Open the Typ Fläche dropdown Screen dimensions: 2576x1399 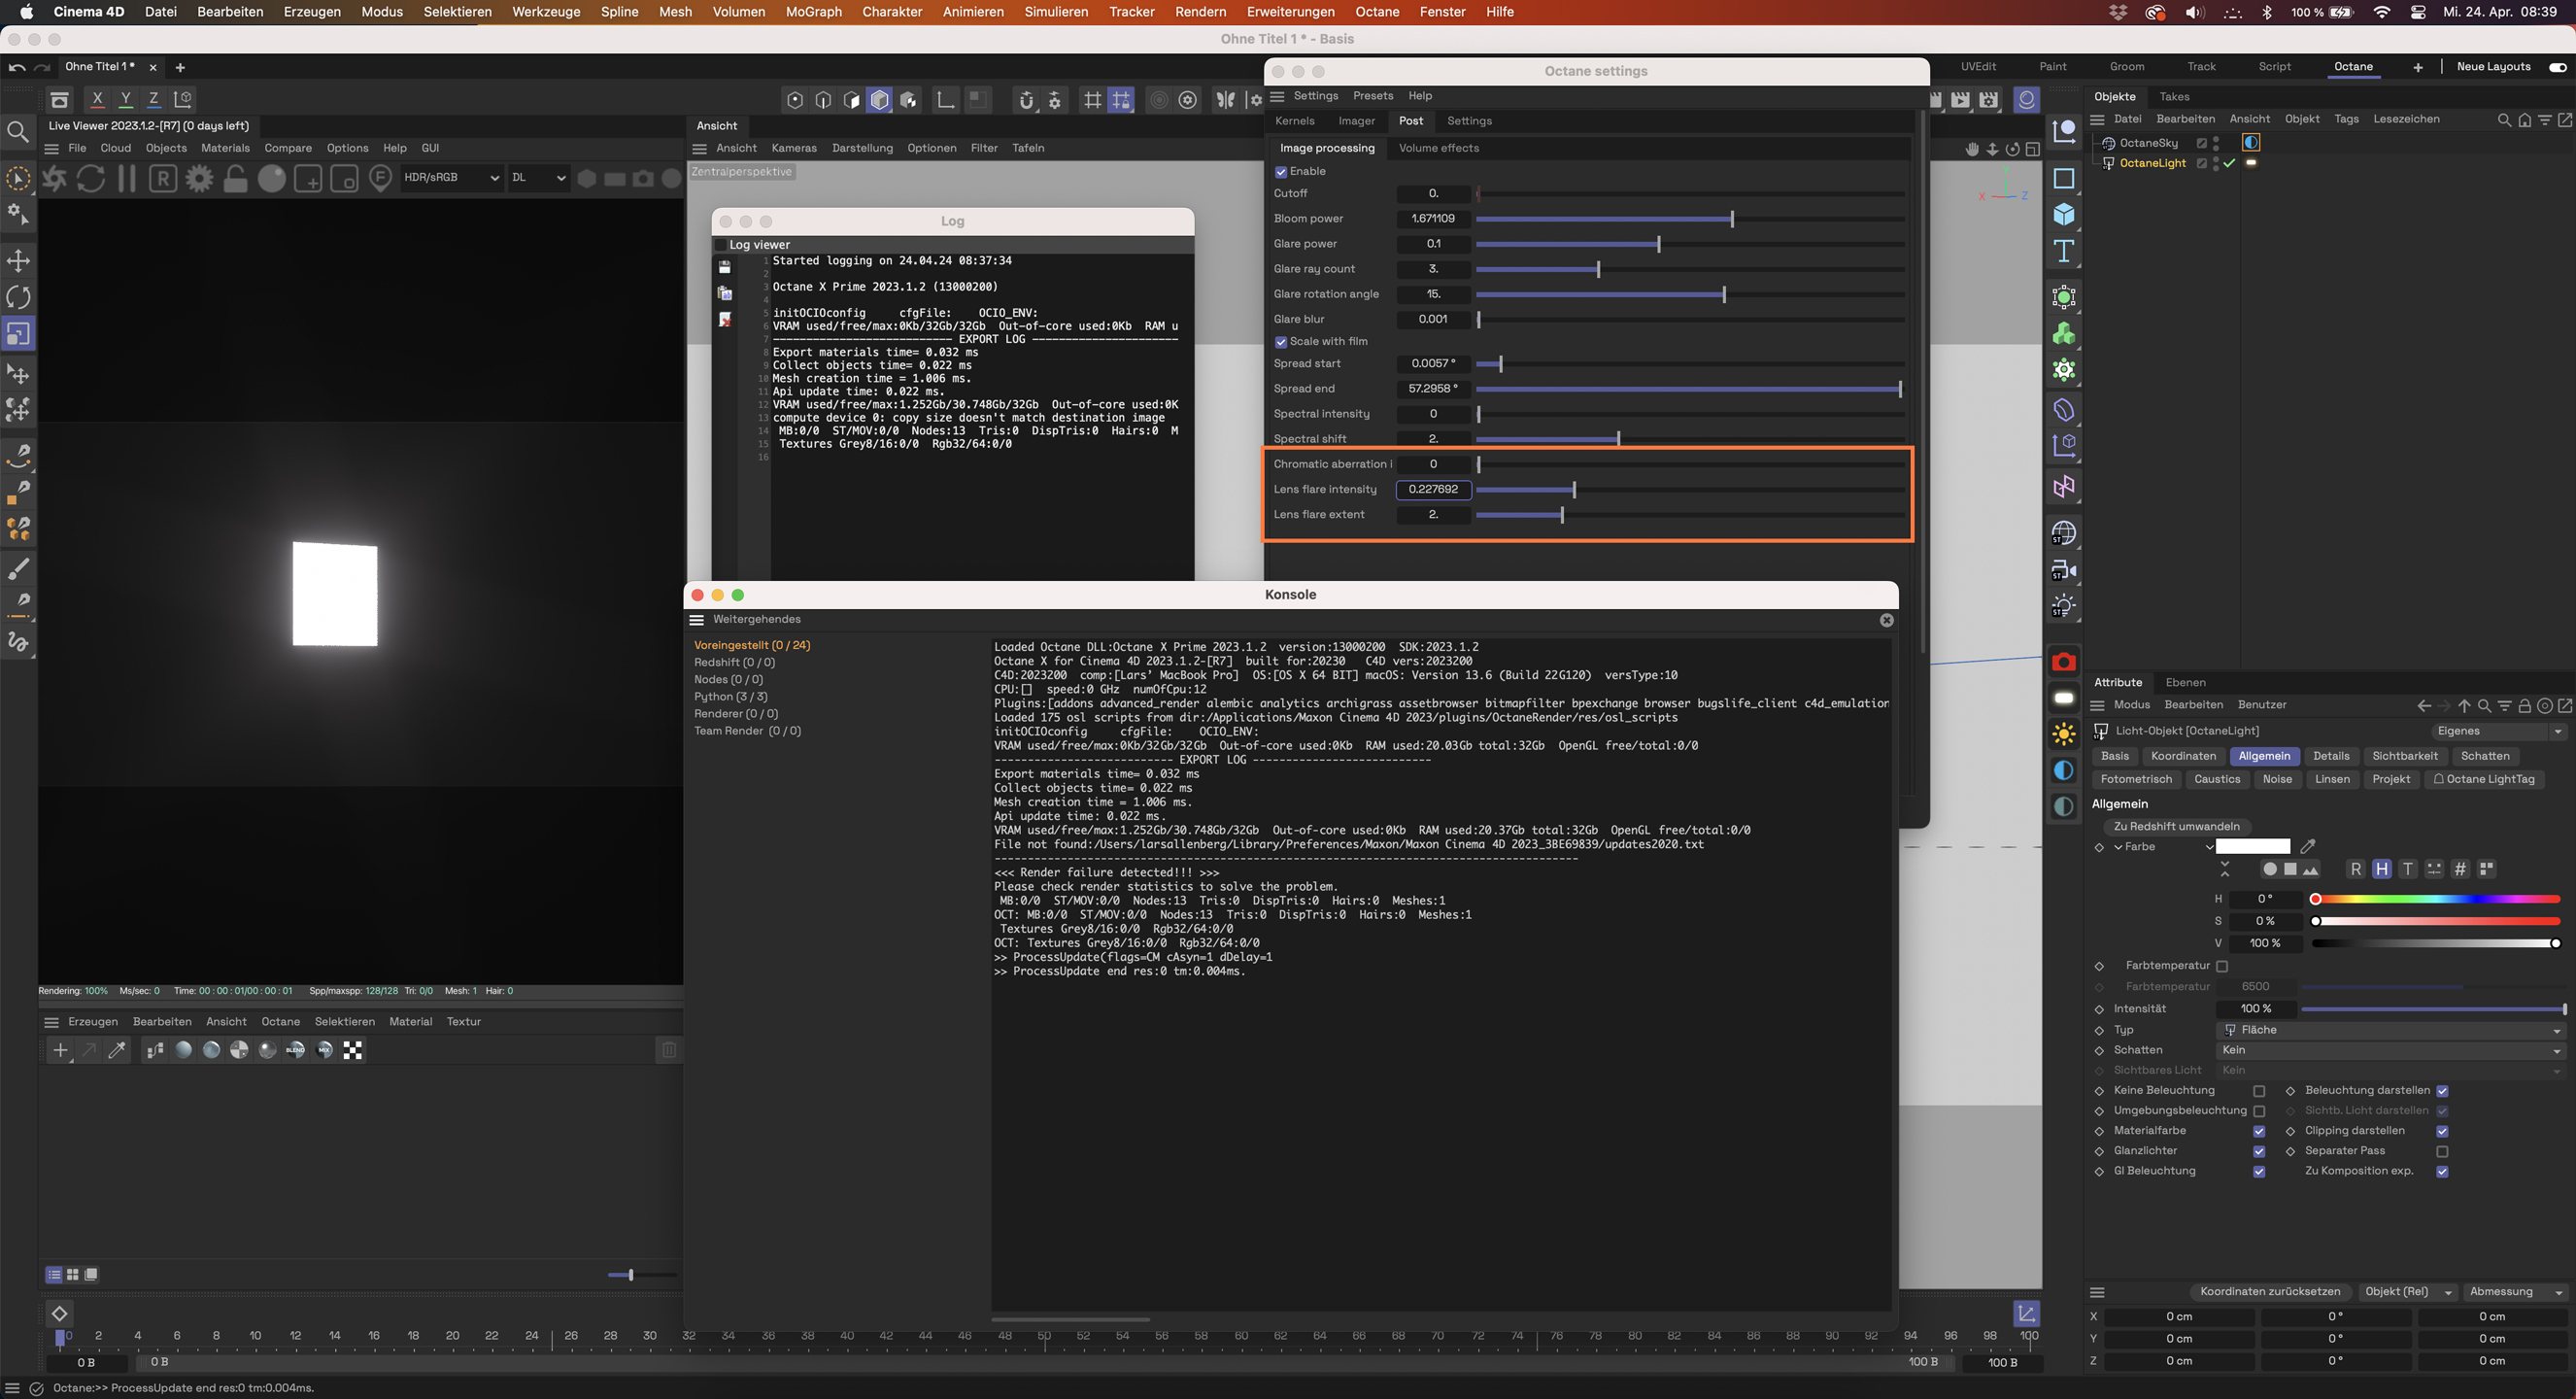[2390, 1030]
